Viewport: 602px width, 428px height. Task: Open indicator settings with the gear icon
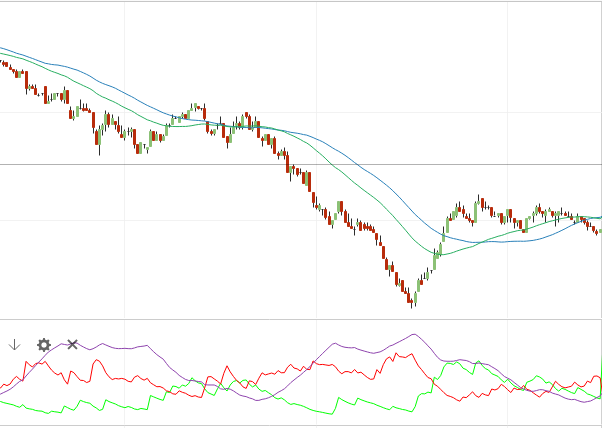[44, 345]
